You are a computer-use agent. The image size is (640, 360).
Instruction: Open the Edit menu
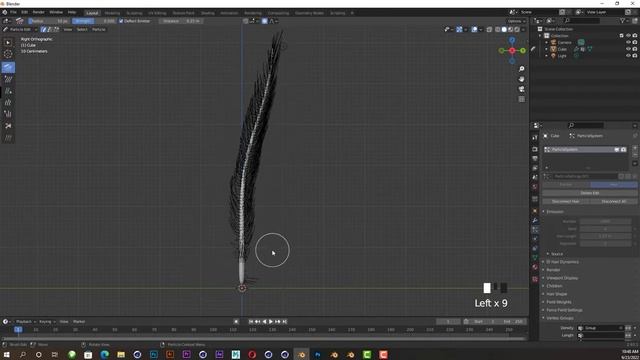[x=24, y=12]
